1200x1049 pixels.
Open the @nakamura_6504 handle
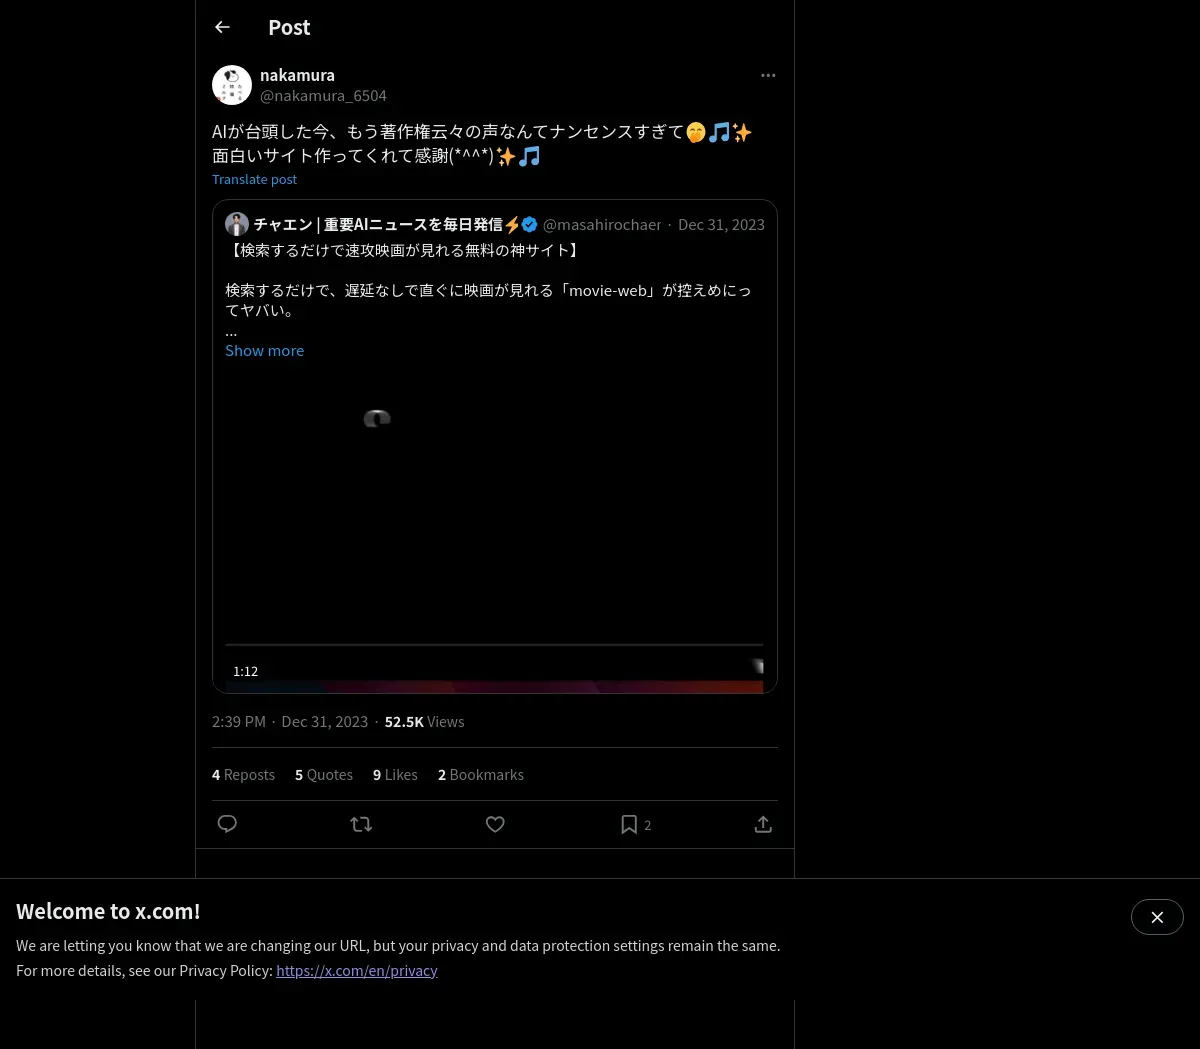(x=323, y=95)
